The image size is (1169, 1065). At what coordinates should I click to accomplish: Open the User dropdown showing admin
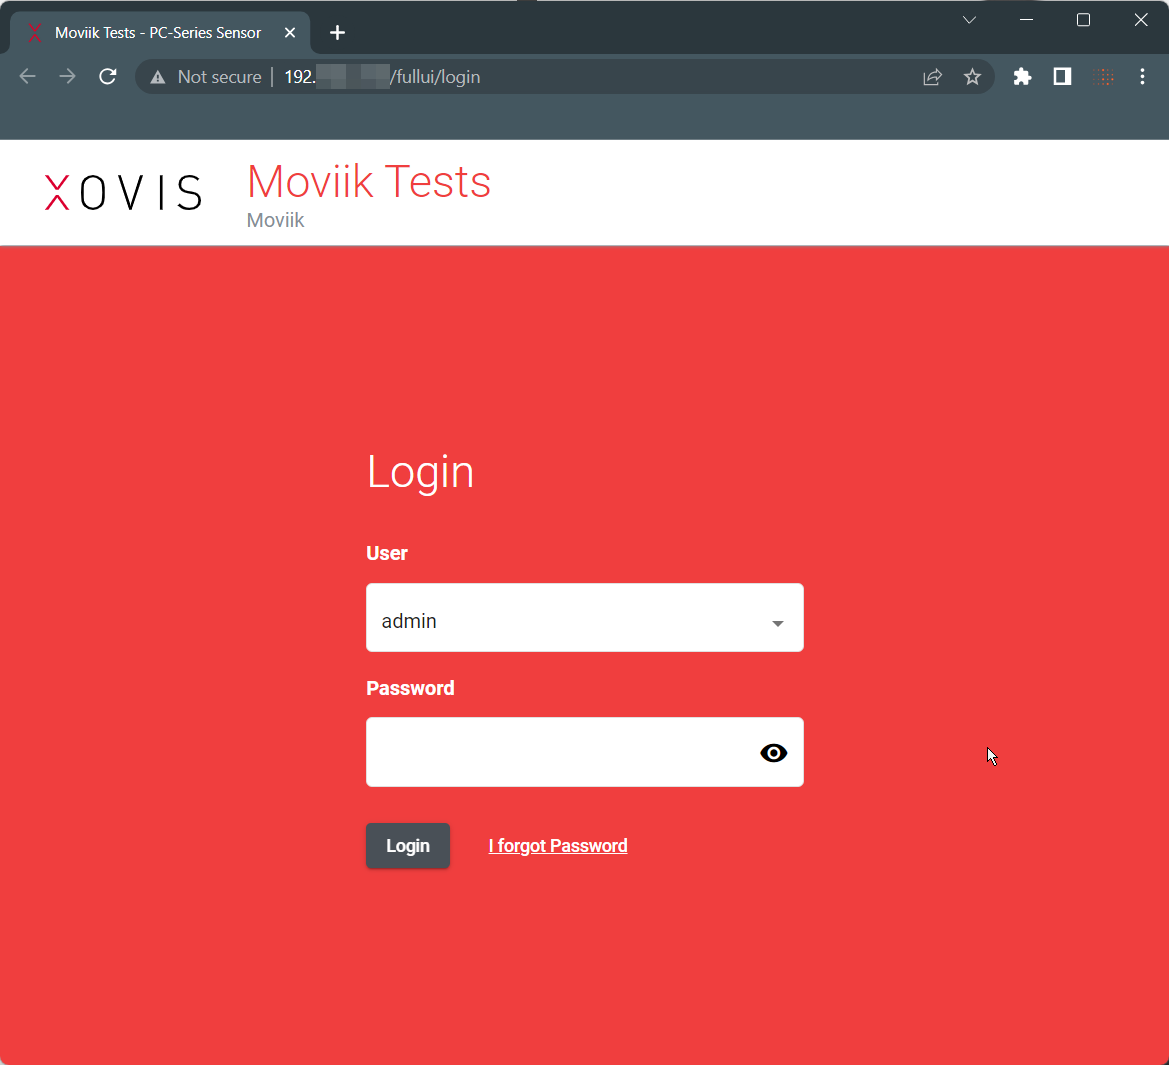click(x=584, y=618)
